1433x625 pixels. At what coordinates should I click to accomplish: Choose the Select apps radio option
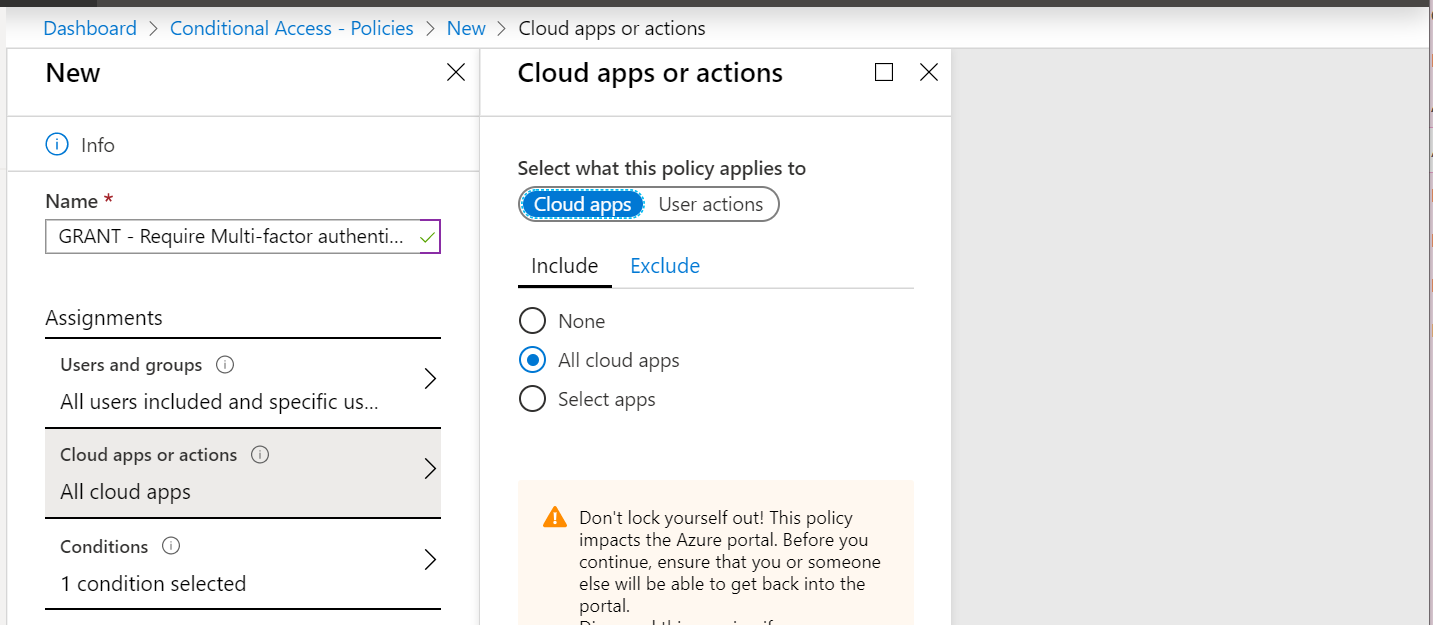[533, 399]
